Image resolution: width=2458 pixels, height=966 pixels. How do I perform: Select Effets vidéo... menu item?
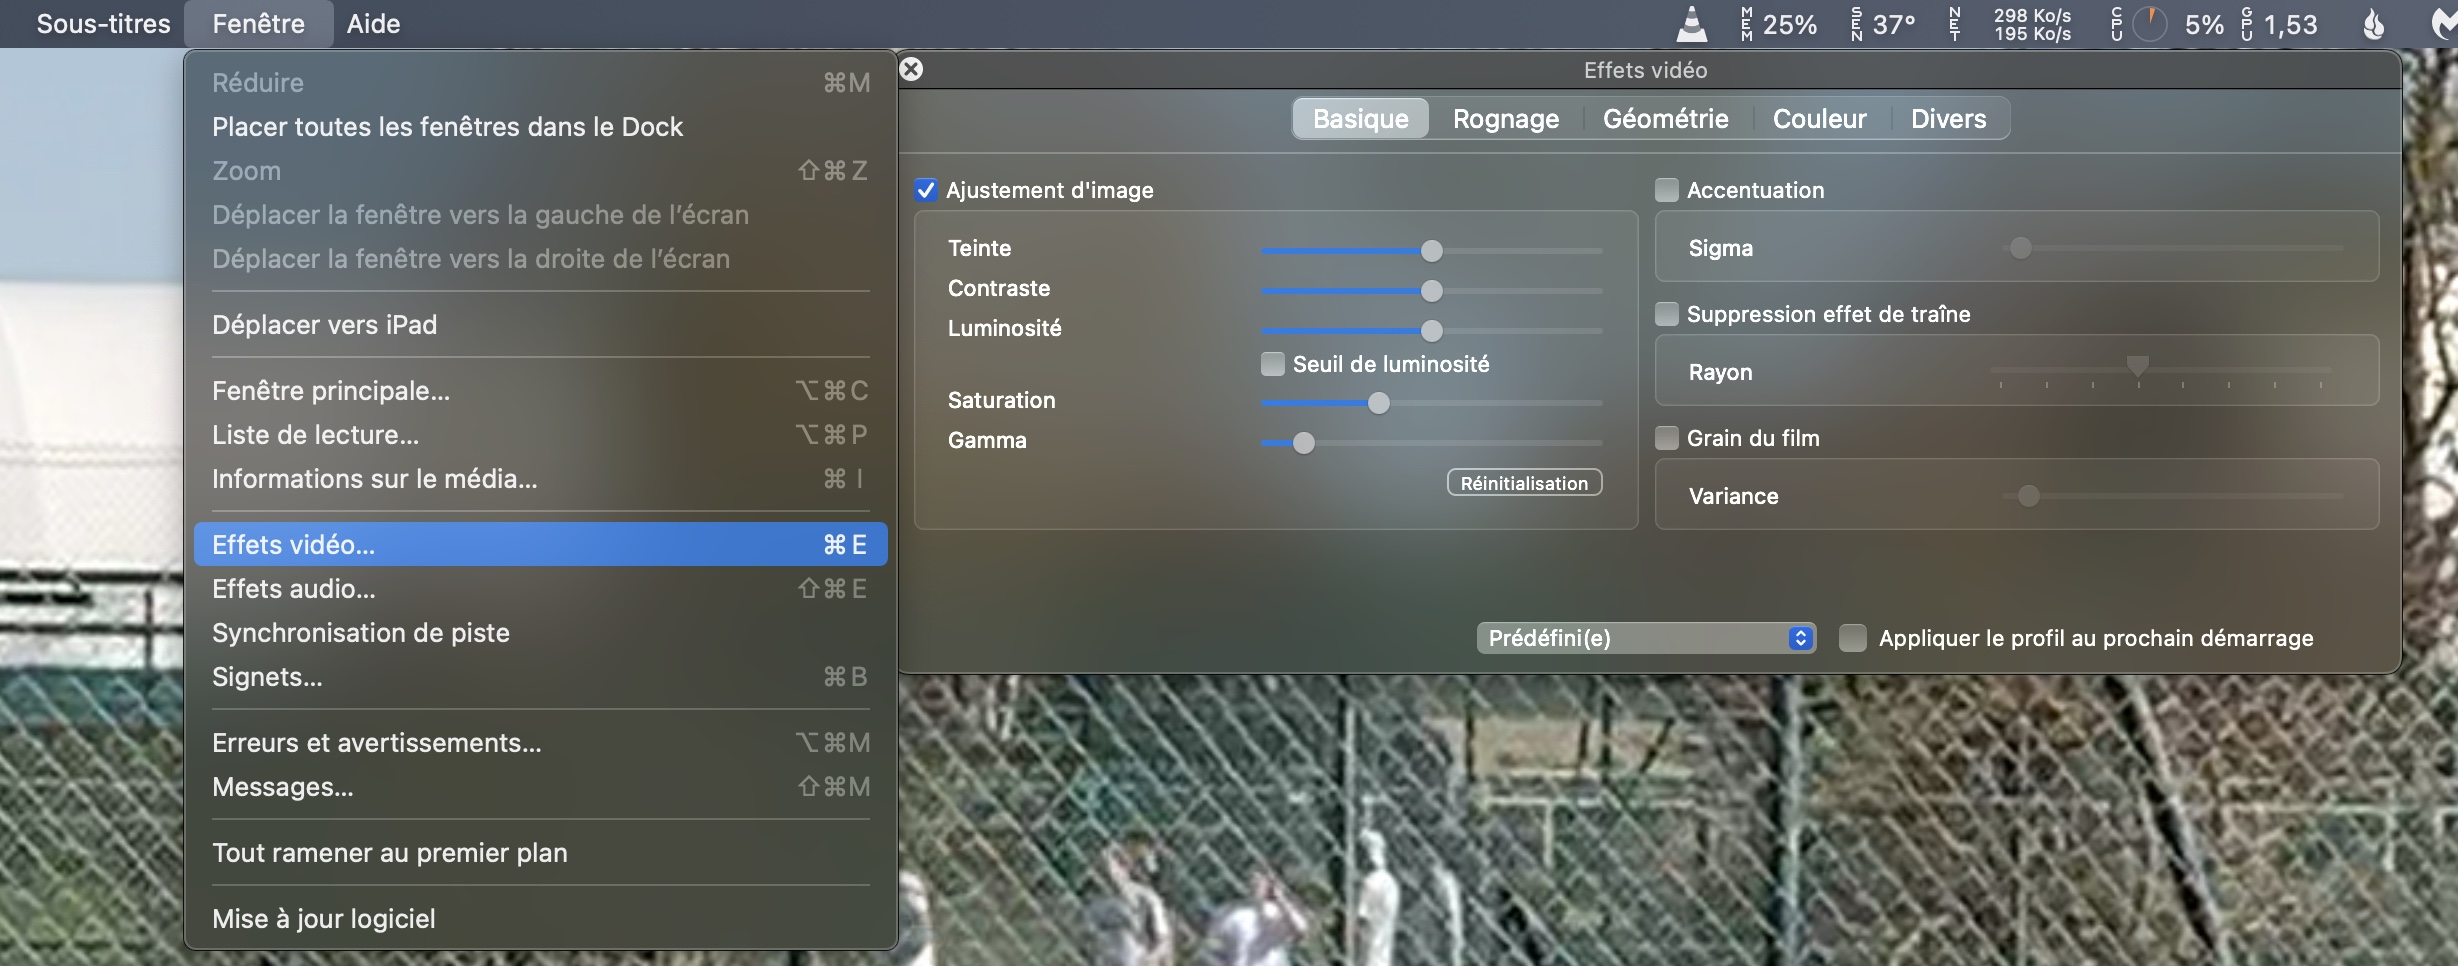coord(541,545)
